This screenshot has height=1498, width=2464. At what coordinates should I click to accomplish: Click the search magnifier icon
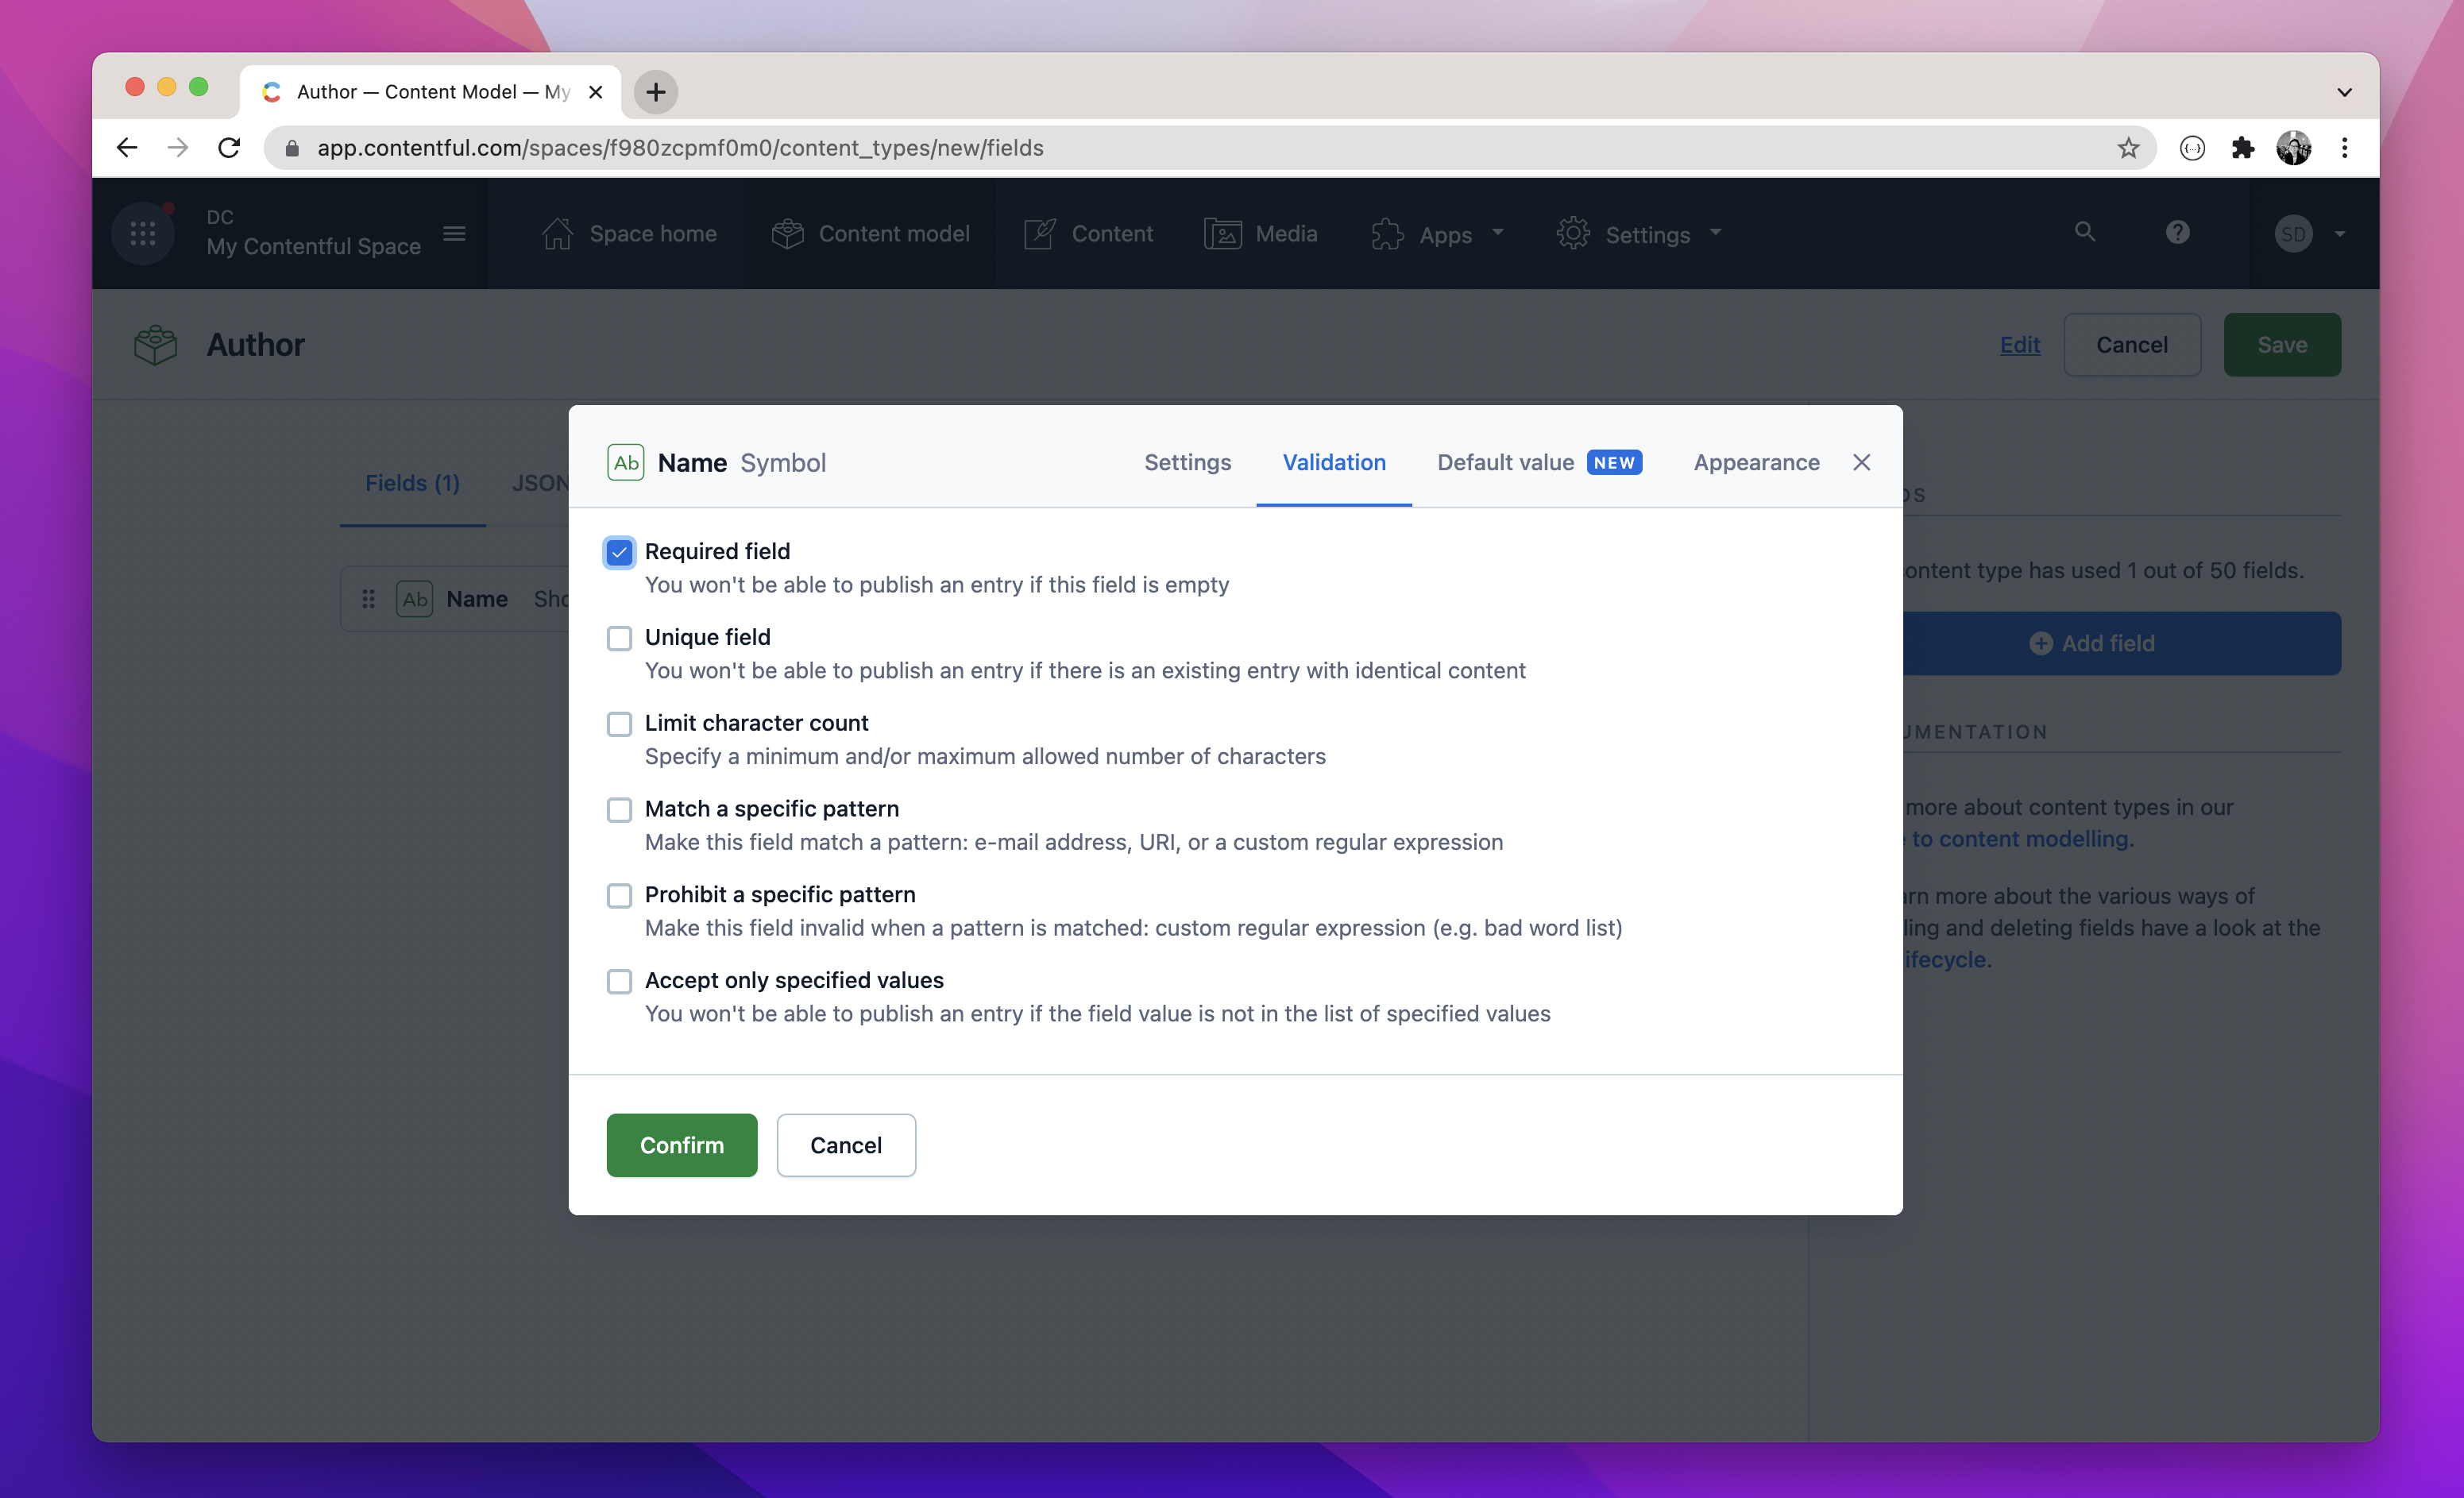(x=2084, y=232)
